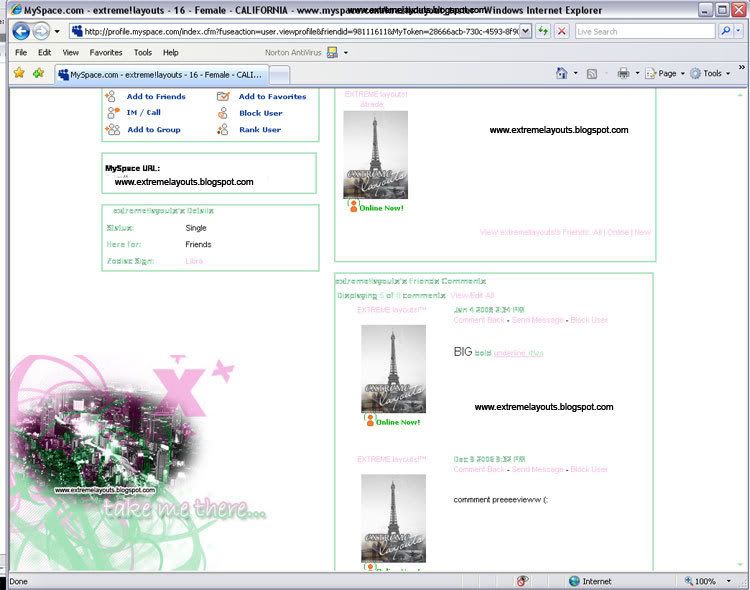The image size is (750, 590).
Task: Click the Add to Friends person icon
Action: tap(110, 96)
